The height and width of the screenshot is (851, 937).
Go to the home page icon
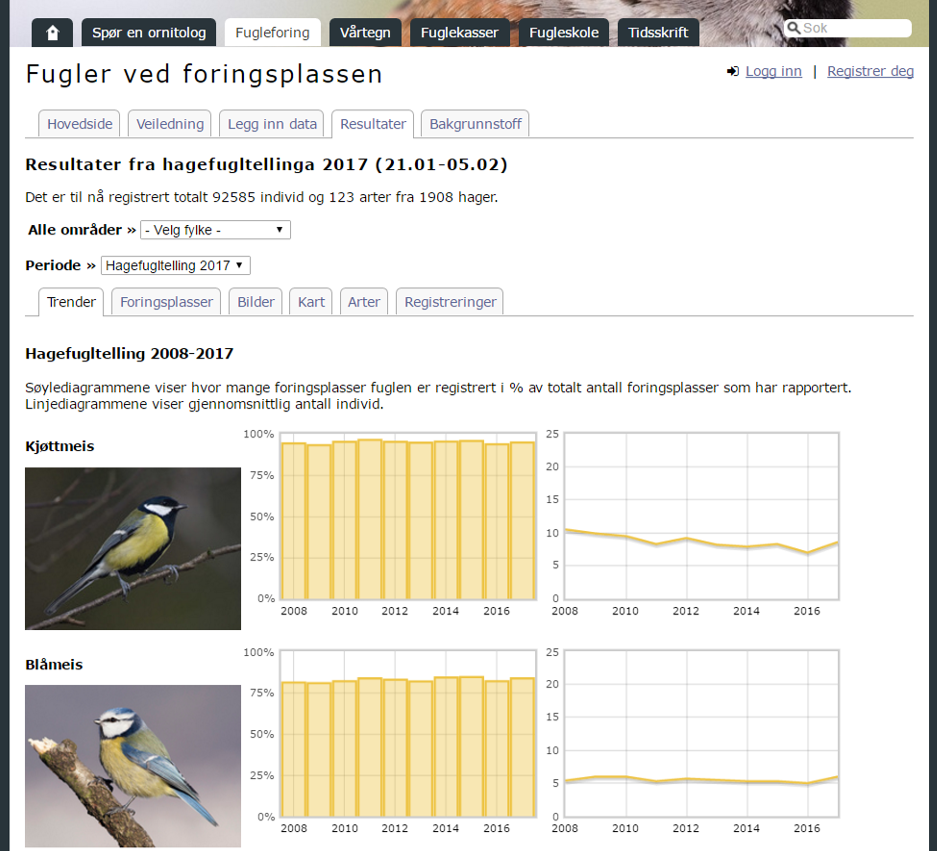click(x=52, y=32)
